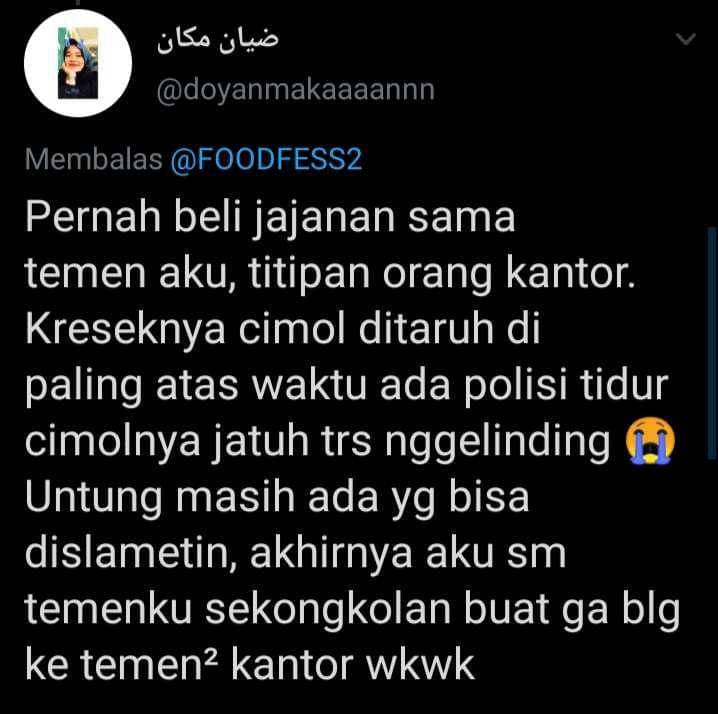Click the word 'Kreseknya' in the tweet
Screen dimensions: 718x714
point(125,330)
